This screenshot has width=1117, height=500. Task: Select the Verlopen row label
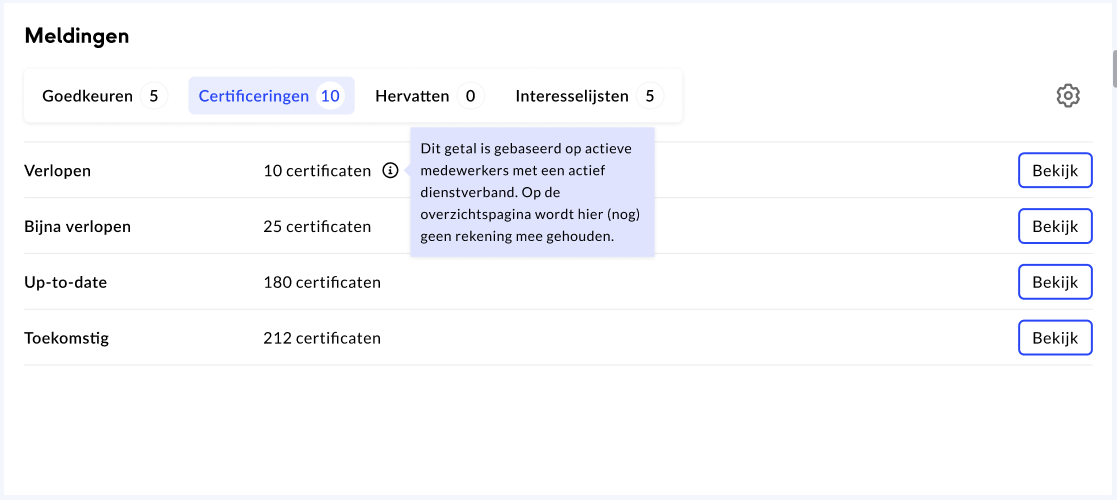[57, 171]
